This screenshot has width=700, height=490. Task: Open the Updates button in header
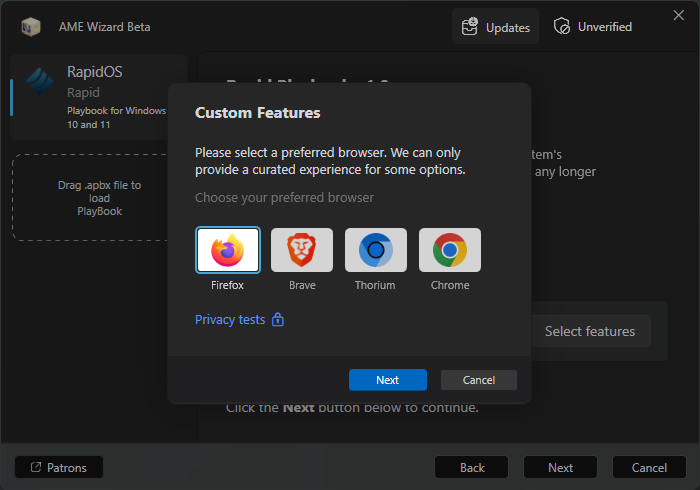pyautogui.click(x=496, y=27)
